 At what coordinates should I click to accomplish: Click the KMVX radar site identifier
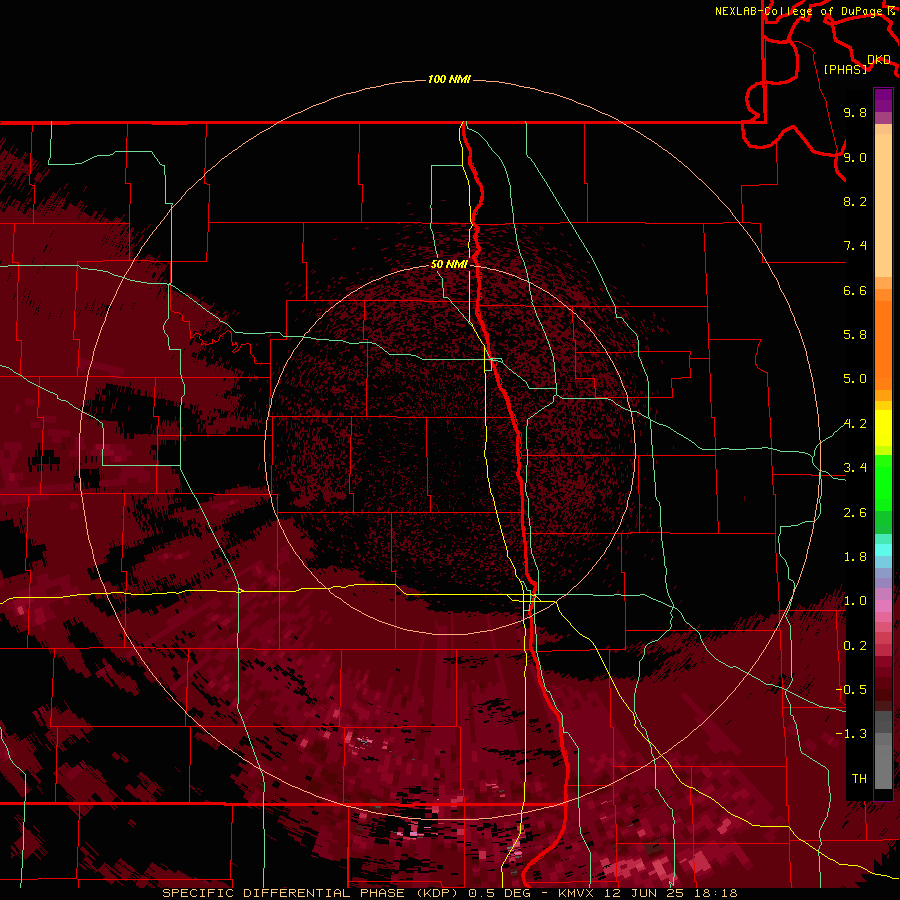(576, 893)
